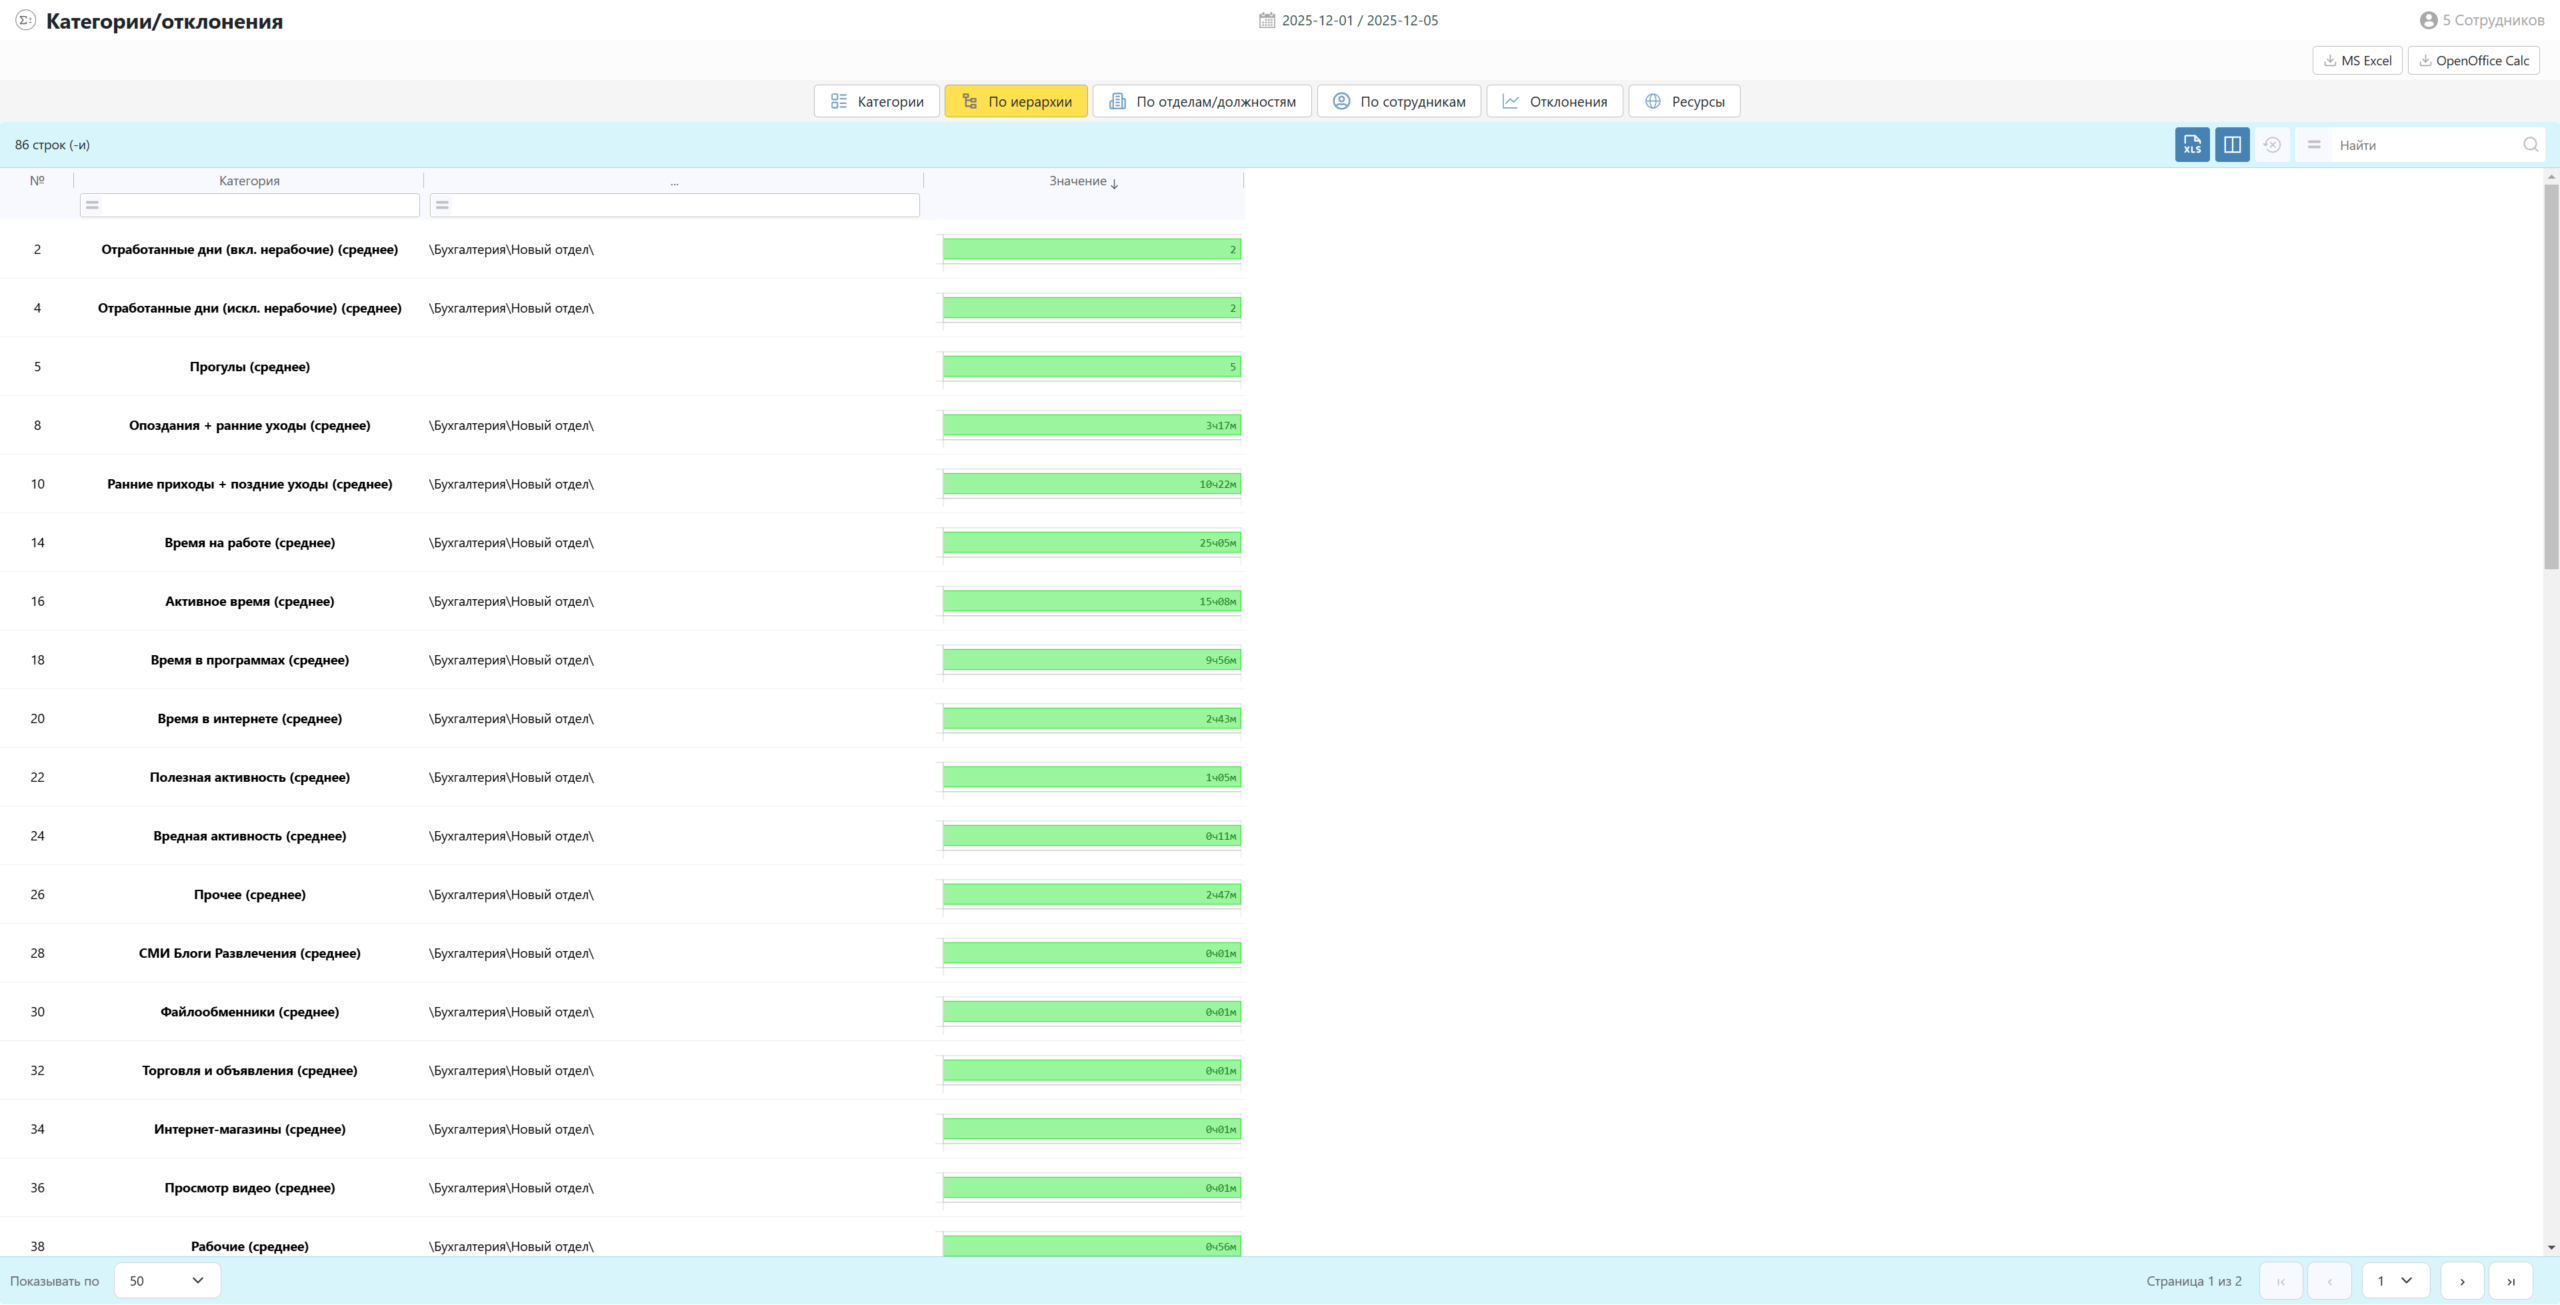Click the calendar date range icon

coord(1266,20)
